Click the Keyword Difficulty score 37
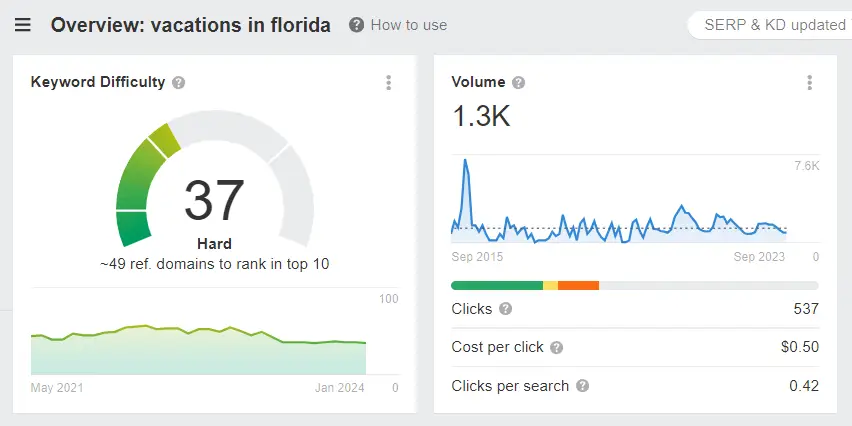This screenshot has width=852, height=426. point(214,200)
